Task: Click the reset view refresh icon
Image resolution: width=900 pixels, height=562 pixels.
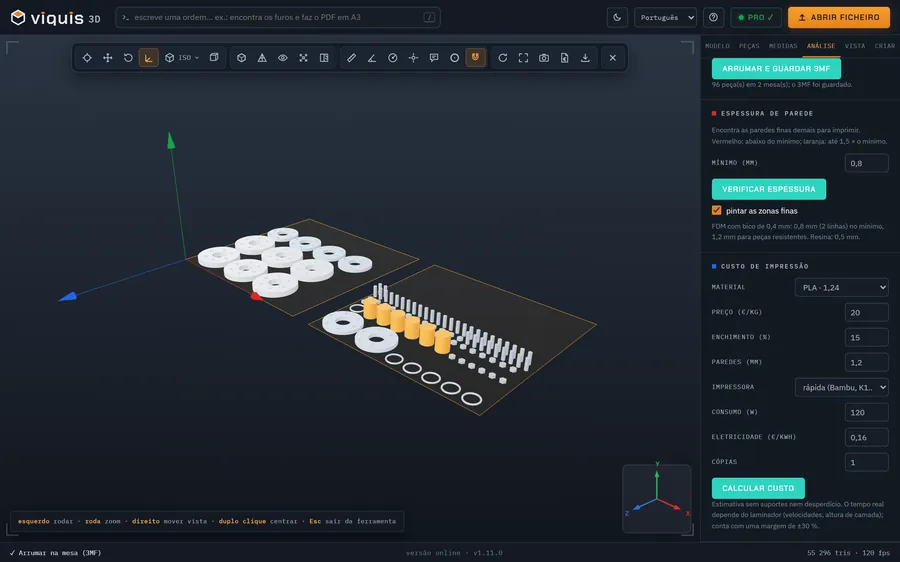Action: (x=503, y=57)
